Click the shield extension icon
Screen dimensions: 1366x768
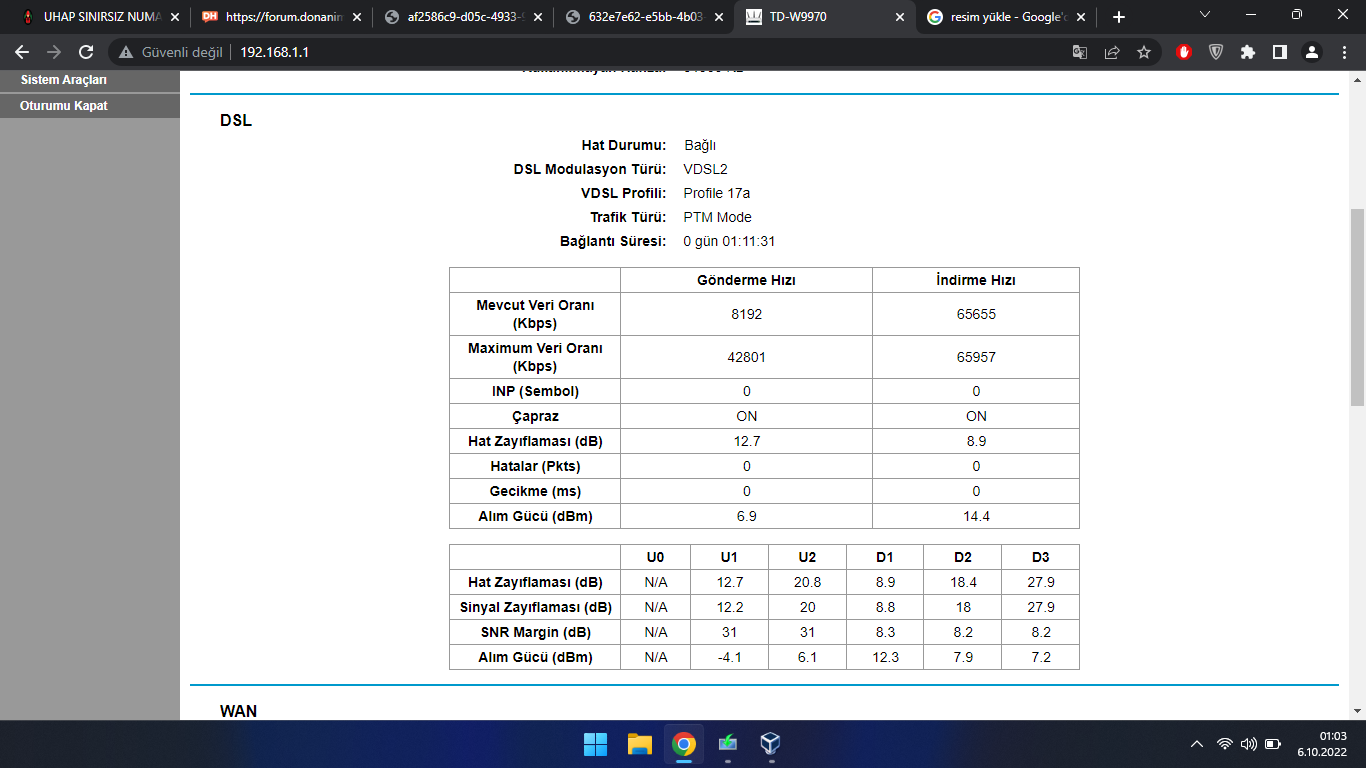1216,52
